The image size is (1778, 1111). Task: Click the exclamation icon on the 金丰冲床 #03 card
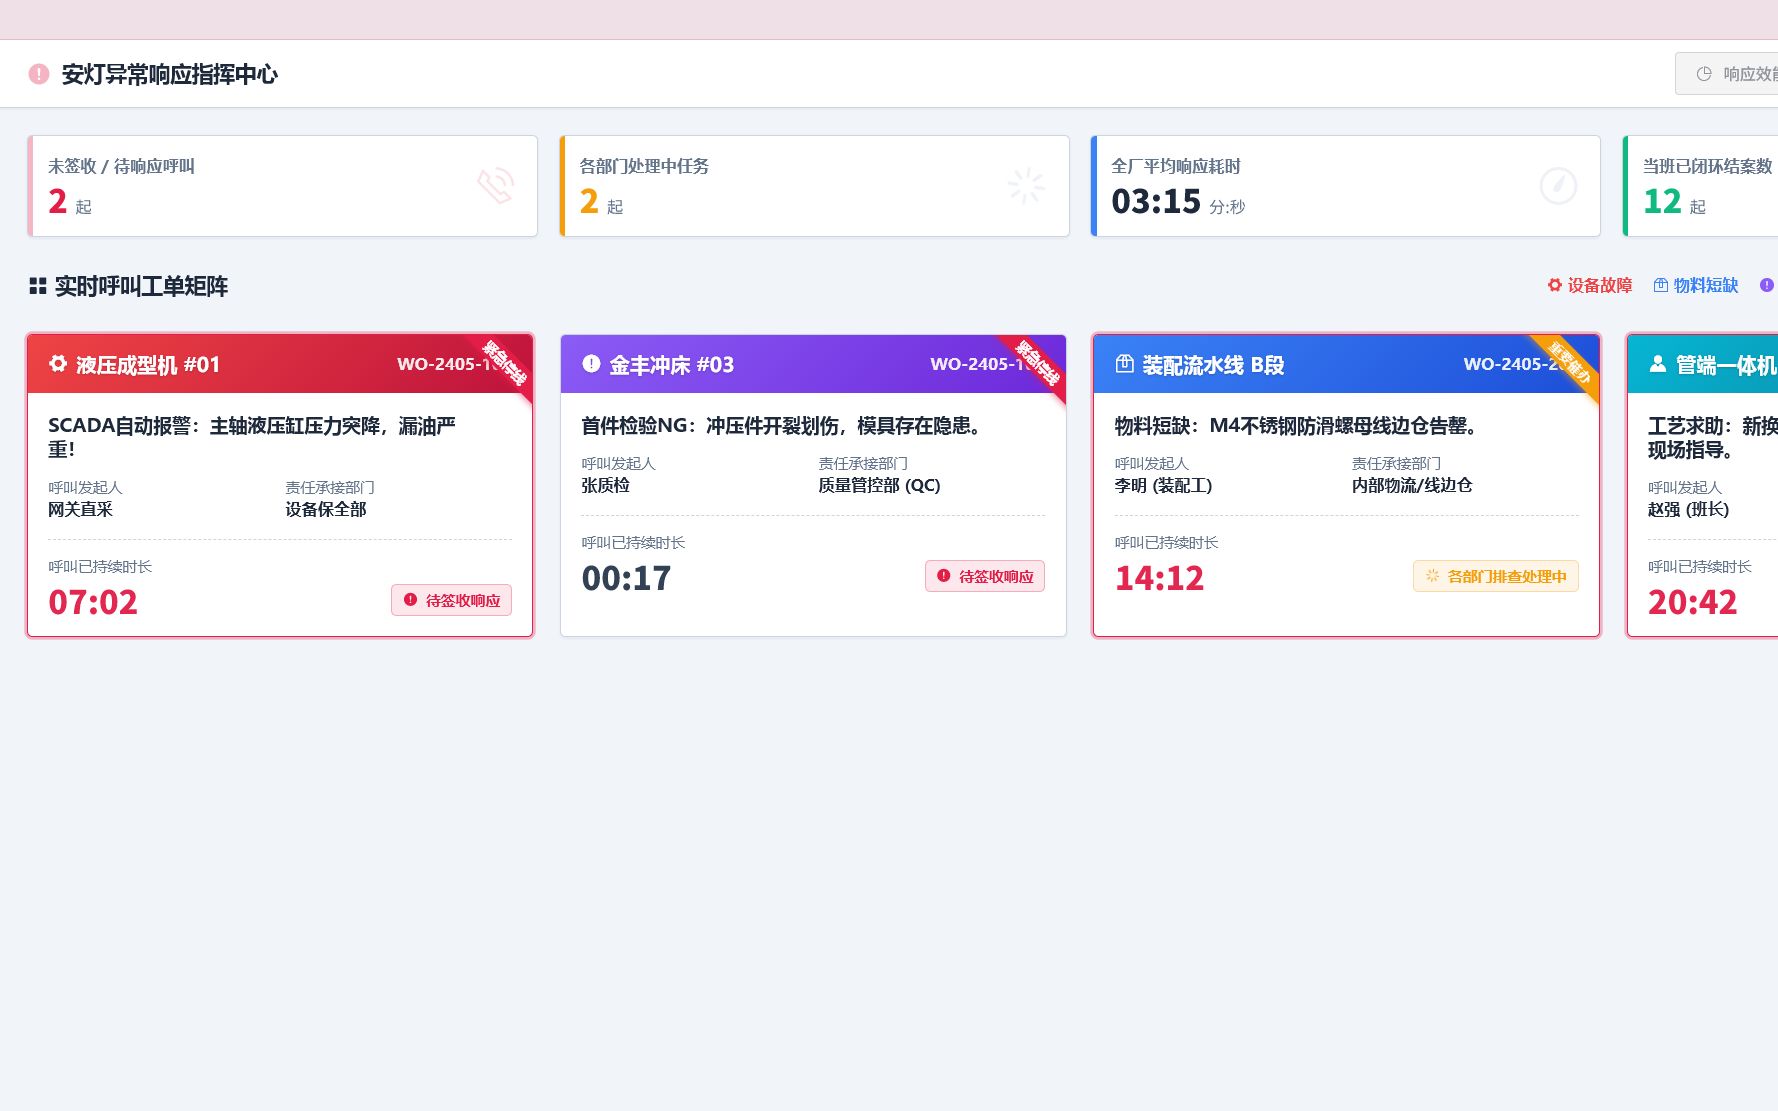click(x=591, y=364)
